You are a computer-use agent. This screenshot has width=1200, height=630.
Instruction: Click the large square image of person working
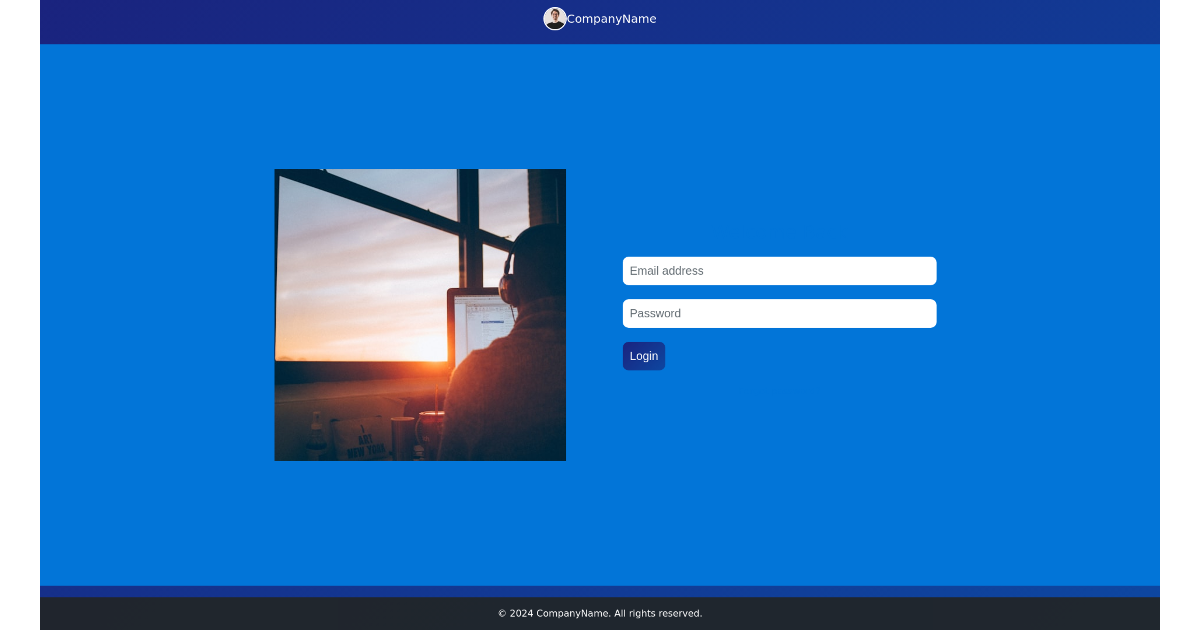(419, 314)
